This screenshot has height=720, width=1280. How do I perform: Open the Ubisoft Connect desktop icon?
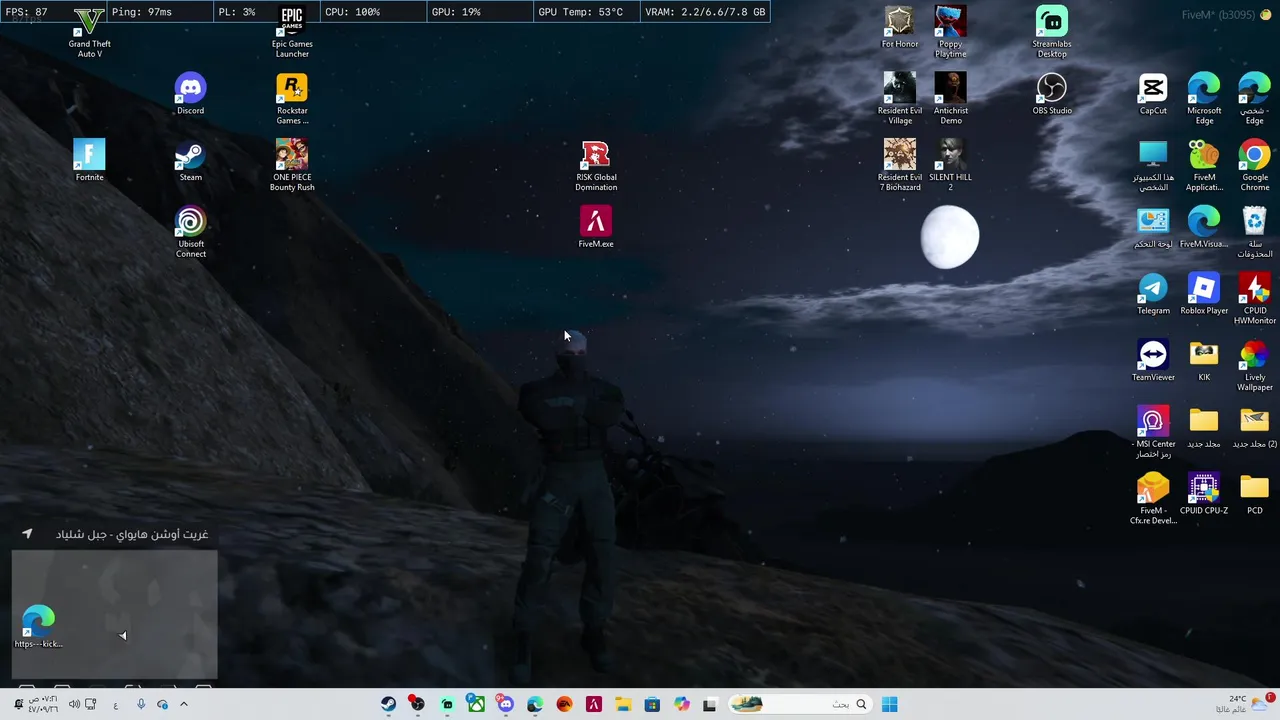coord(190,232)
